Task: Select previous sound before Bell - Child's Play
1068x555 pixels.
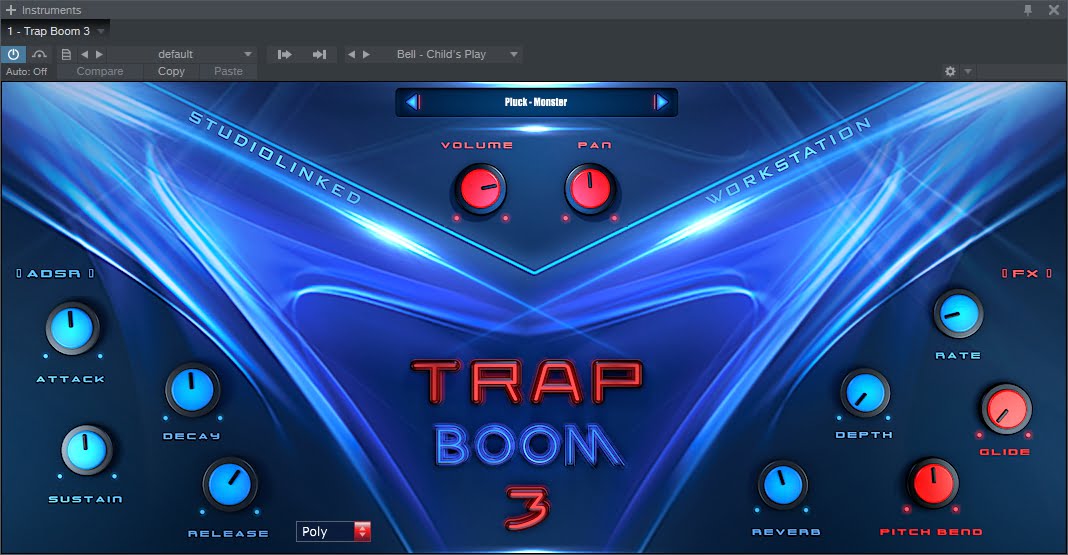Action: coord(351,54)
